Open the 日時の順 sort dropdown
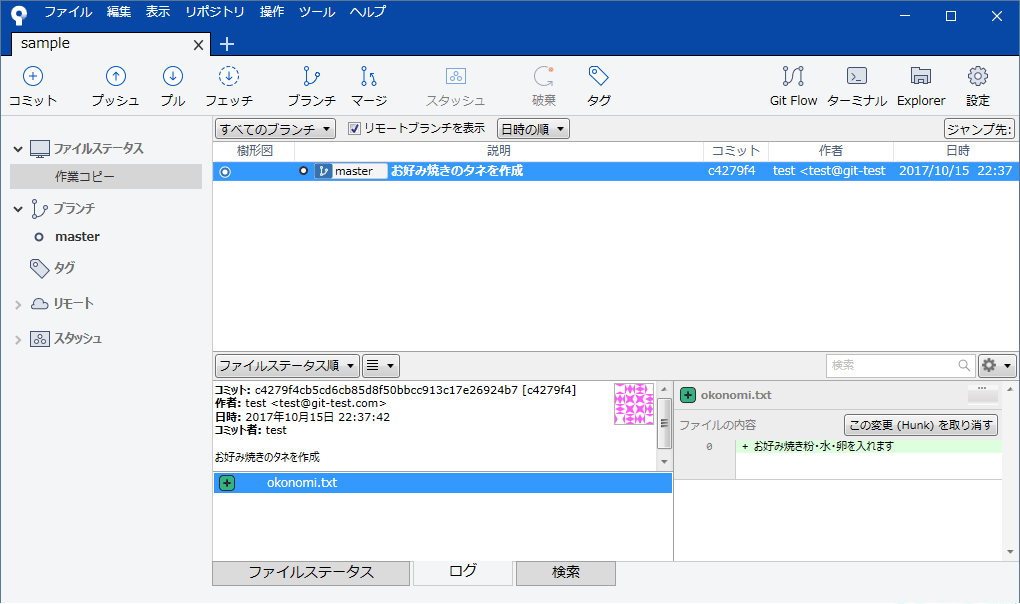This screenshot has width=1020, height=604. click(533, 129)
